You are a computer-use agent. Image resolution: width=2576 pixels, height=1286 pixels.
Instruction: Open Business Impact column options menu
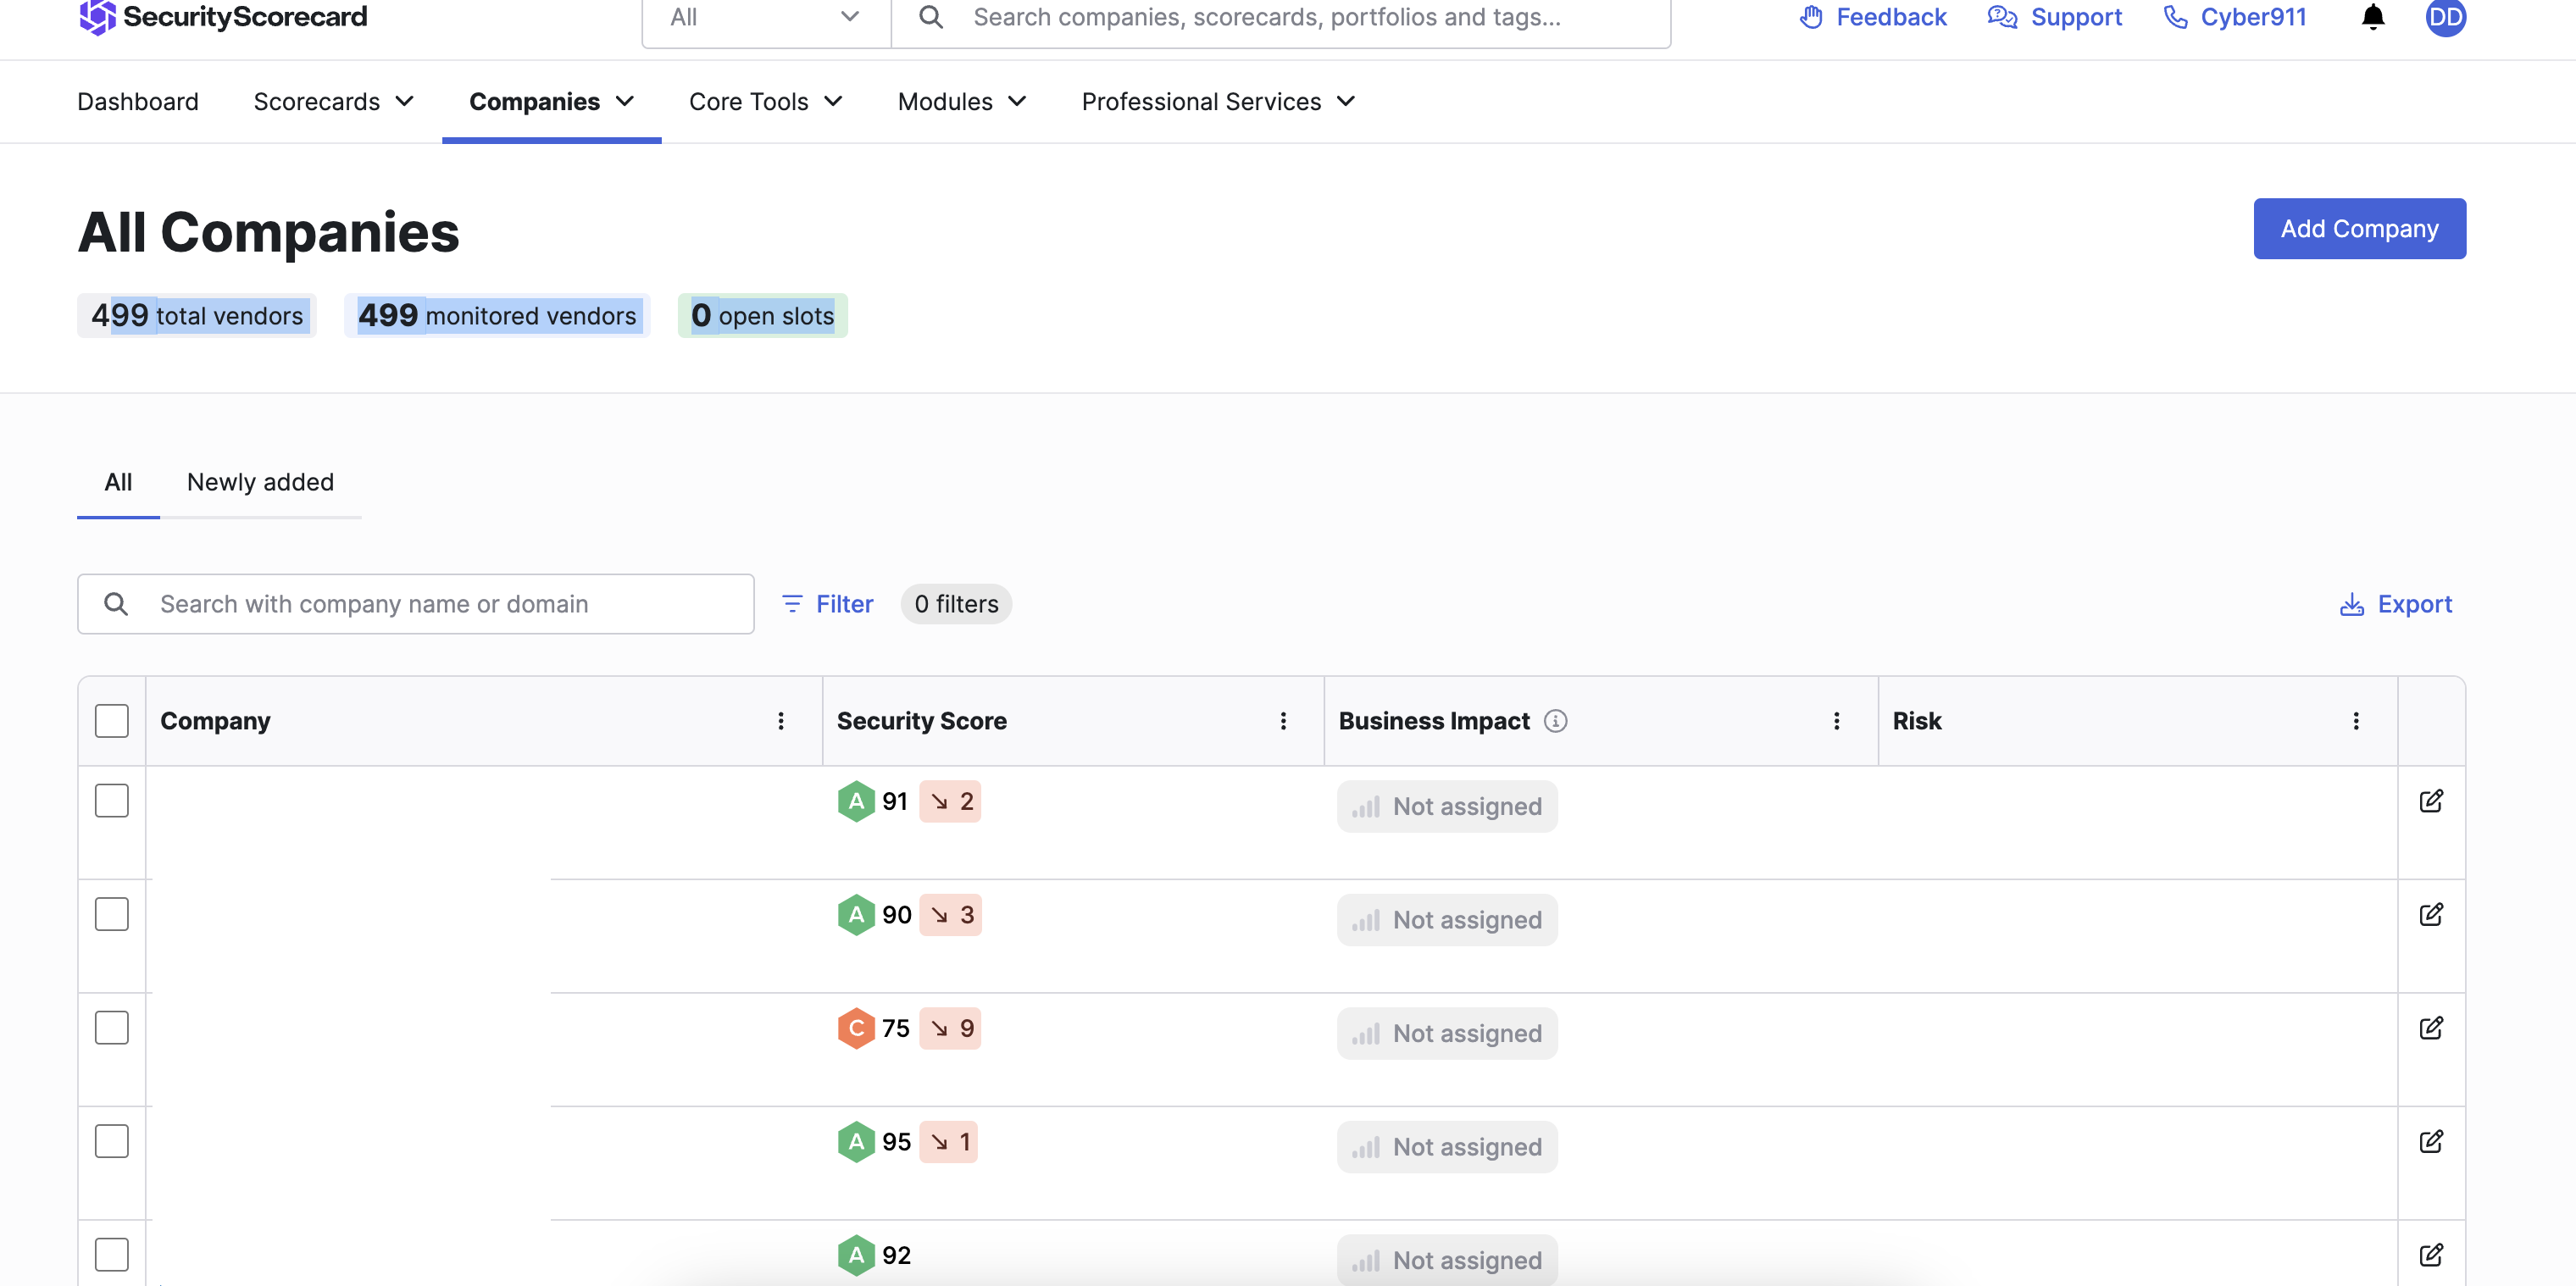[x=1836, y=721]
